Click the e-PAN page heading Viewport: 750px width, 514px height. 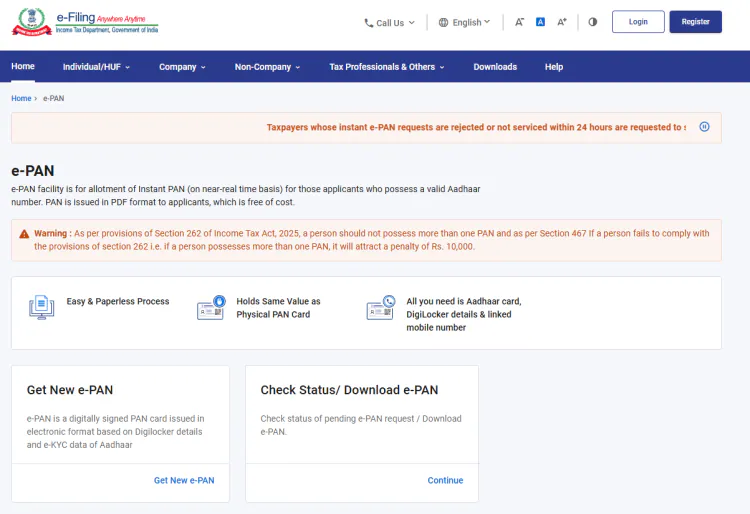(x=33, y=171)
